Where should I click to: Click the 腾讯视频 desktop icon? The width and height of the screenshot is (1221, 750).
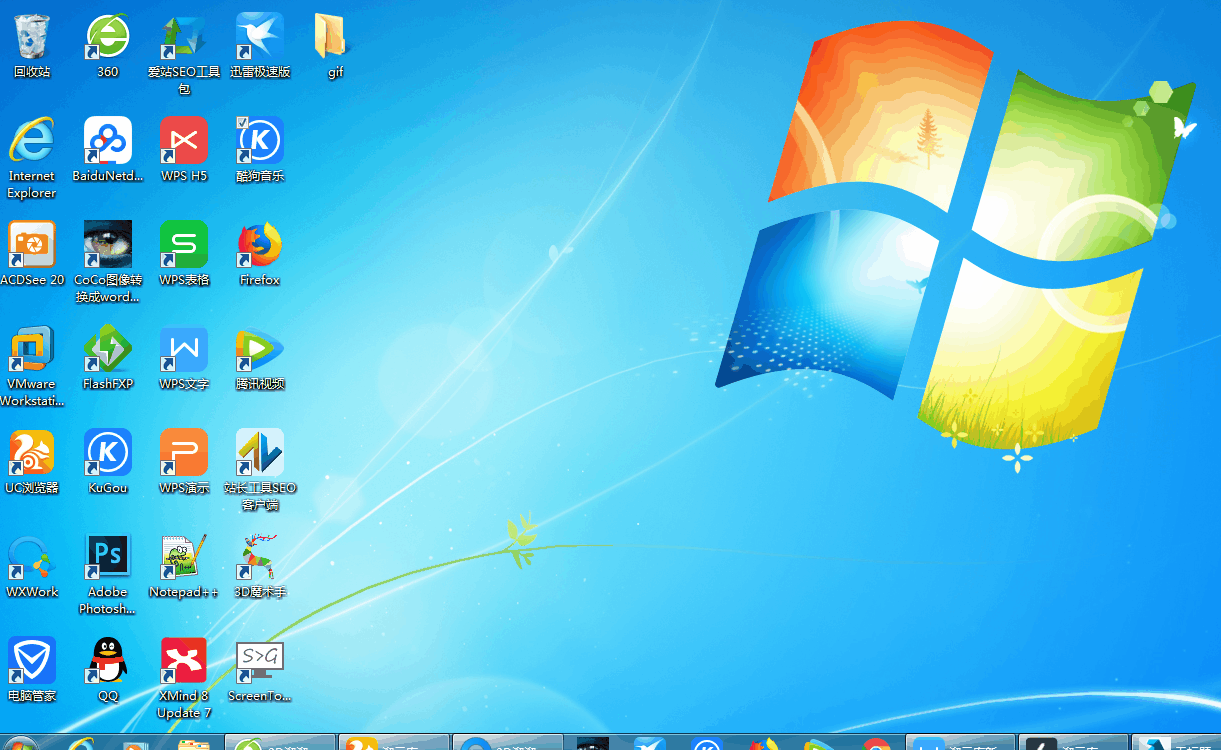point(260,350)
